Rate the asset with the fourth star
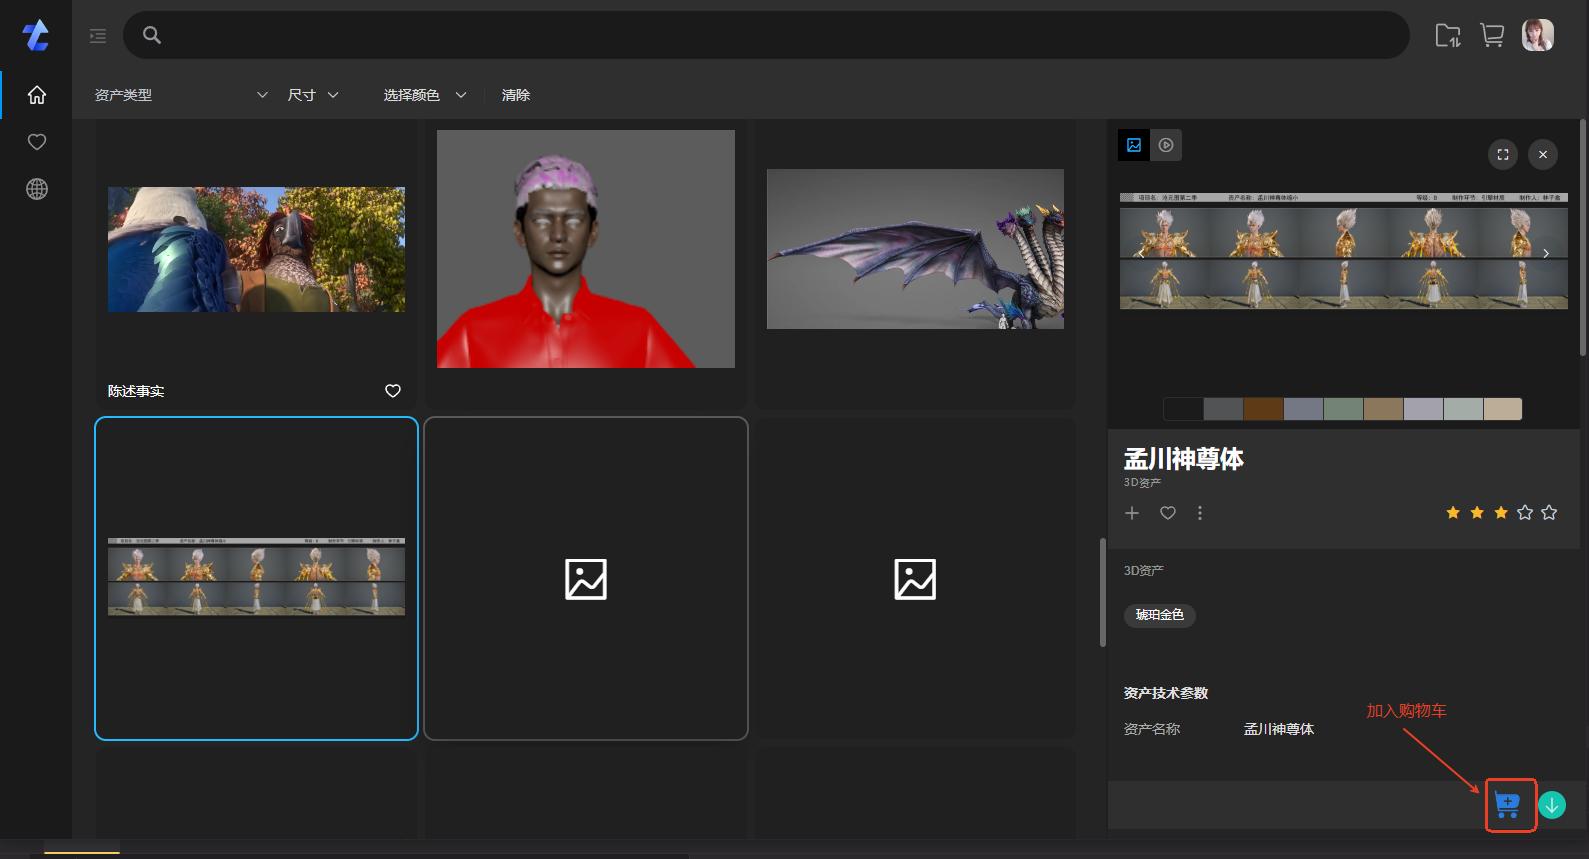 pos(1524,513)
